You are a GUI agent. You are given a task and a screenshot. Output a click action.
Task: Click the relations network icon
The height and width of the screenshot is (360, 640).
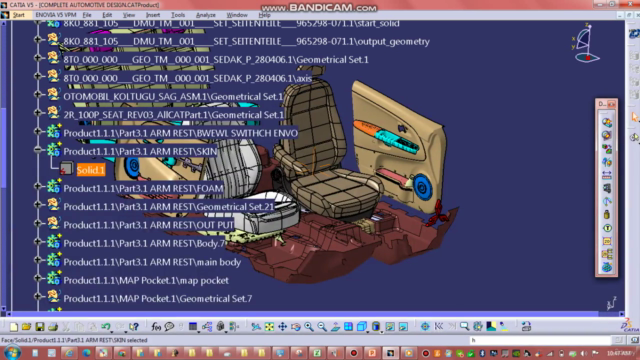207,327
